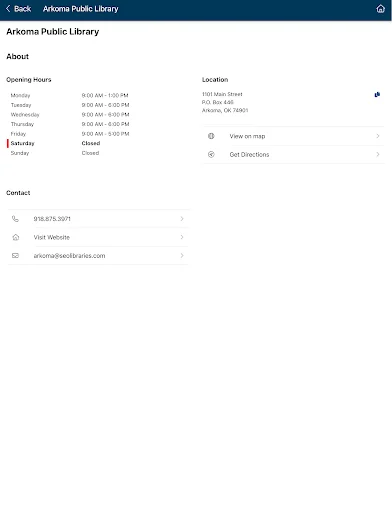Select the Contact heading
The image size is (392, 512).
coord(18,193)
